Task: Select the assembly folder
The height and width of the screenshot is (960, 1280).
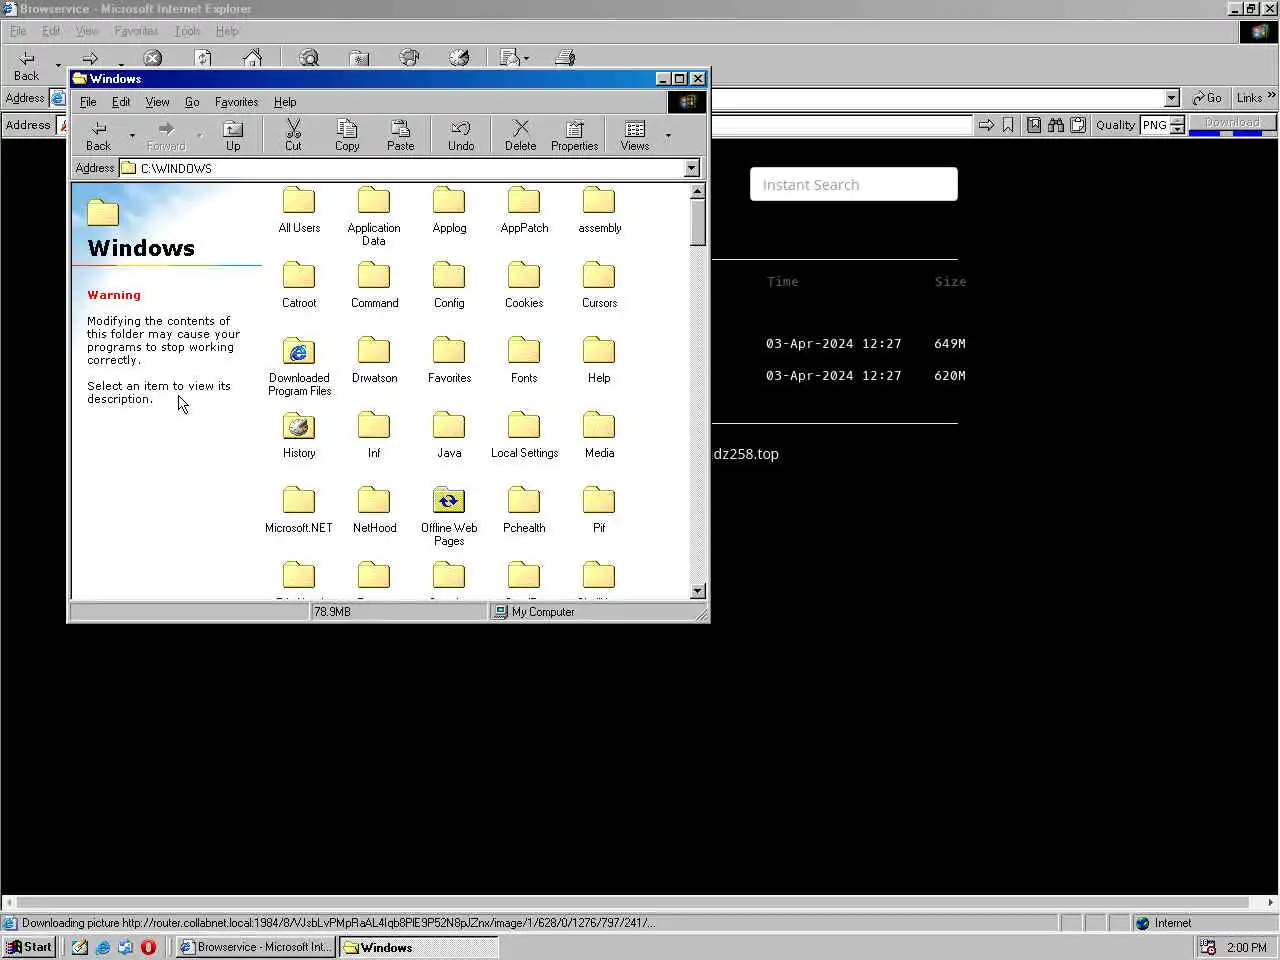Action: (x=599, y=210)
